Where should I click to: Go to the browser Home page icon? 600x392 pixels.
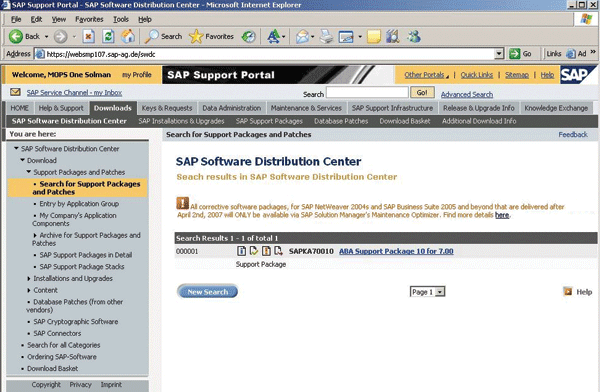[128, 37]
